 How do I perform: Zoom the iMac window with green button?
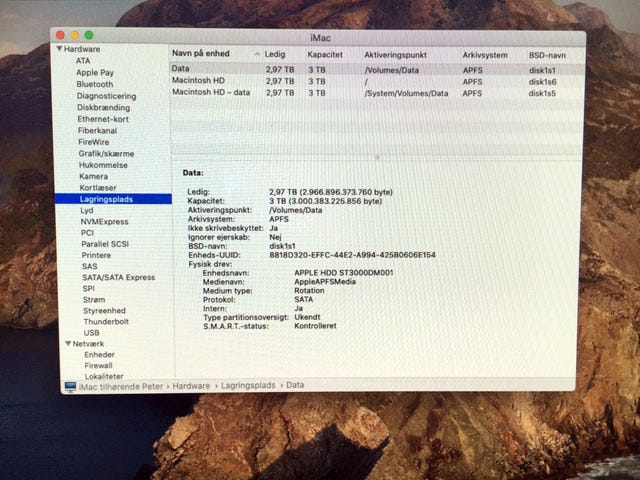(x=89, y=36)
